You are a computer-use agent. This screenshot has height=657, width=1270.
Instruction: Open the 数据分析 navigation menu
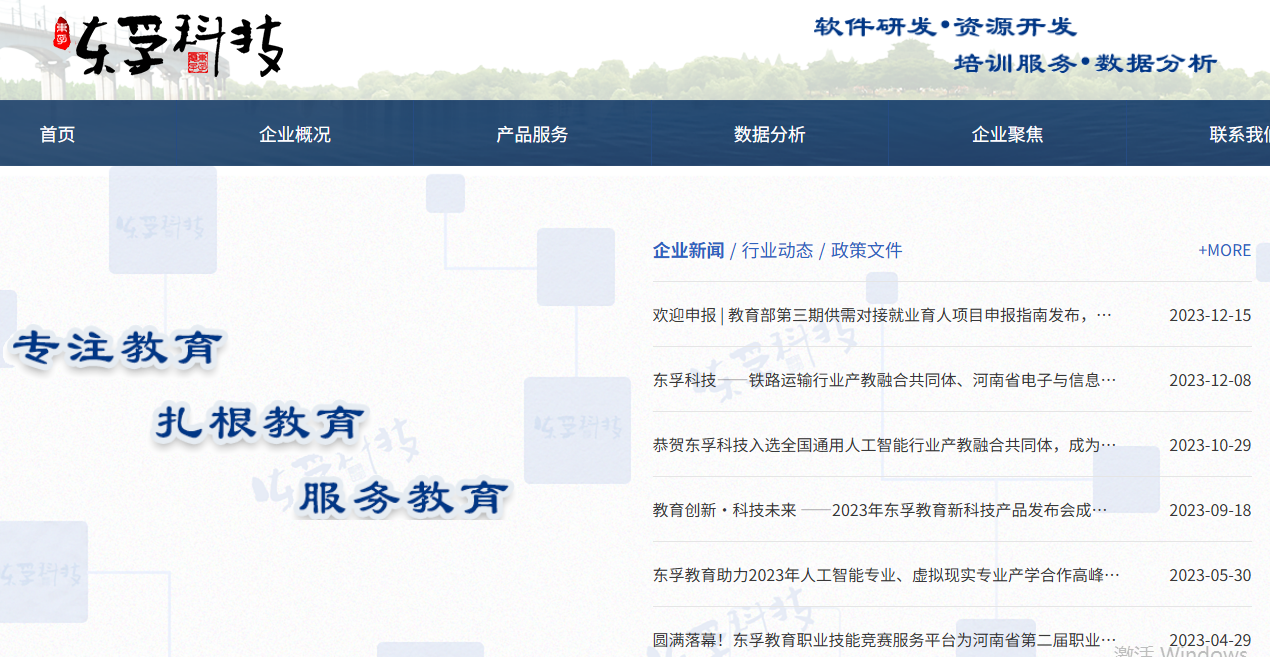[768, 133]
